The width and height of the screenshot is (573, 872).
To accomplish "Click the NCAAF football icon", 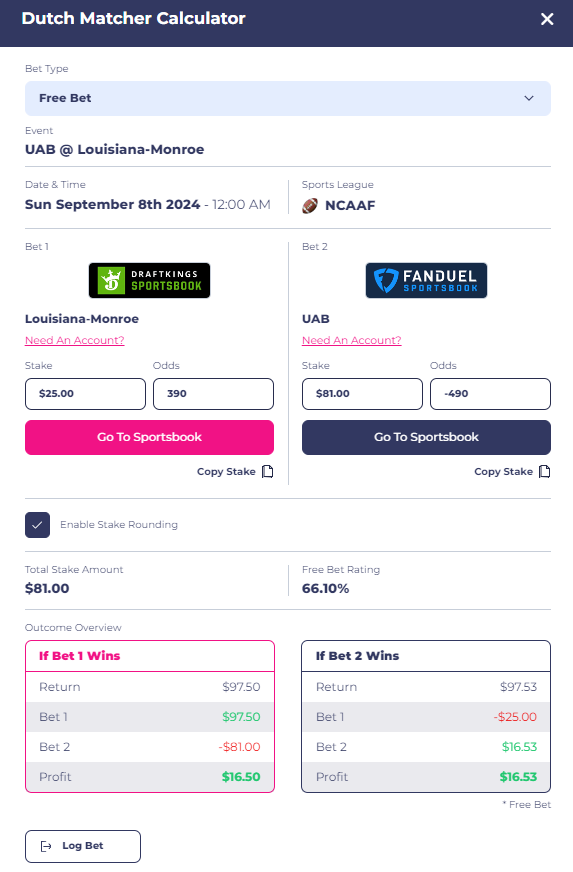I will 310,206.
